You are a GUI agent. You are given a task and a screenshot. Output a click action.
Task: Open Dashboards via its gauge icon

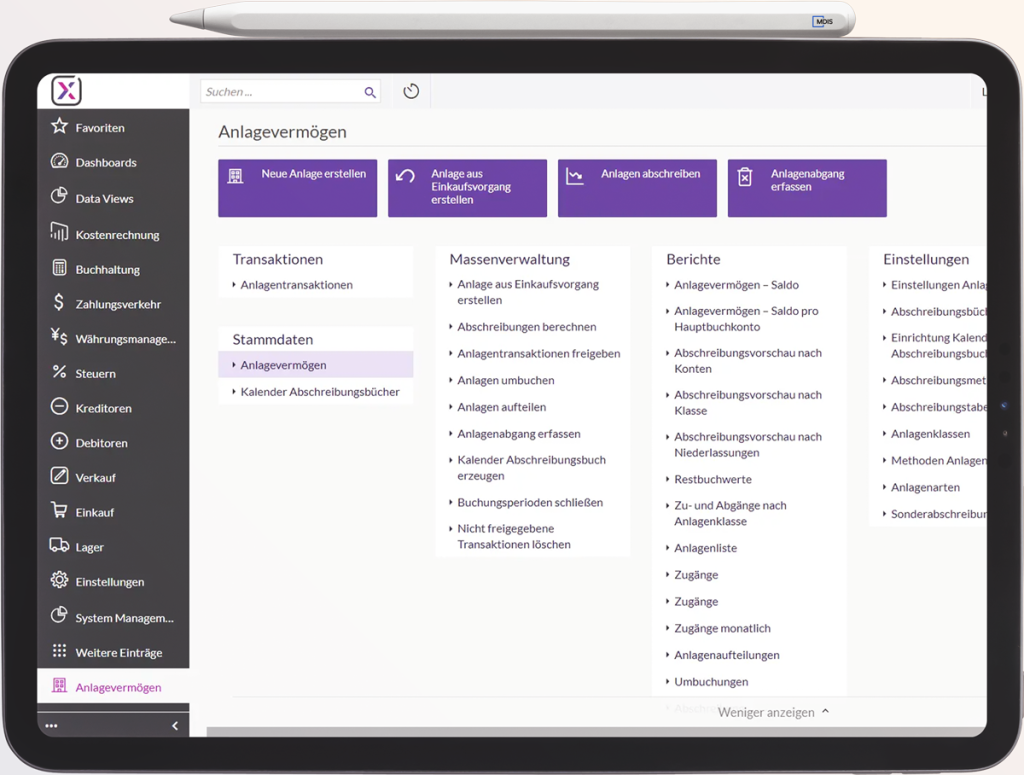(59, 162)
